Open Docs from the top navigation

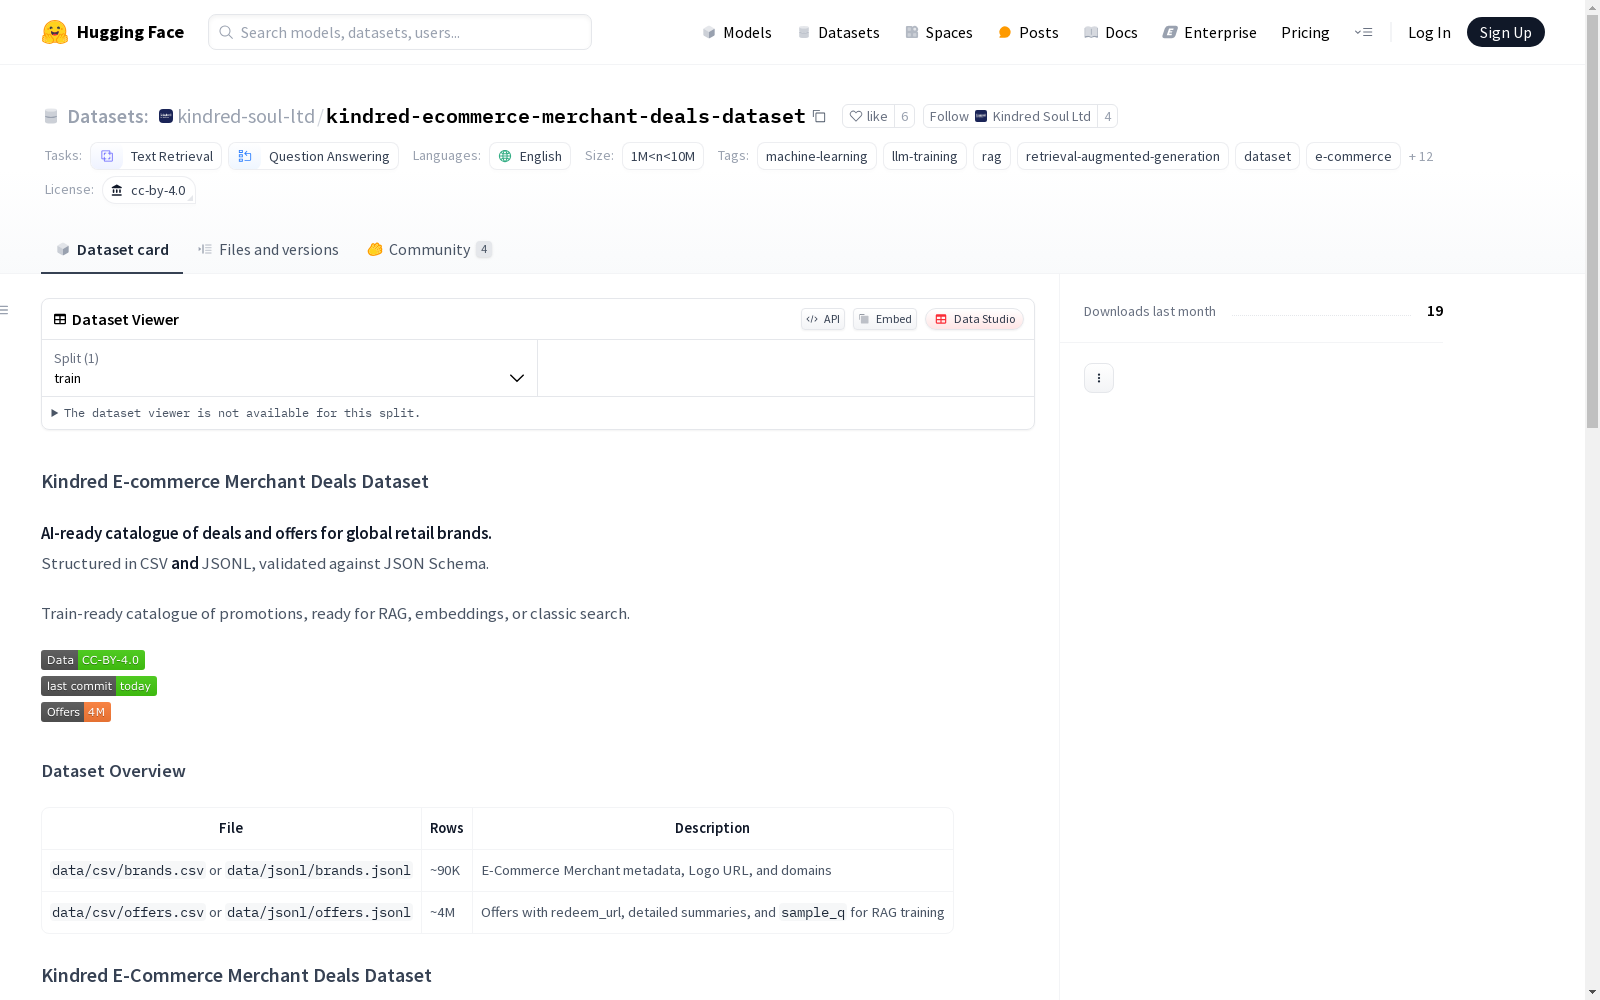(x=1111, y=32)
